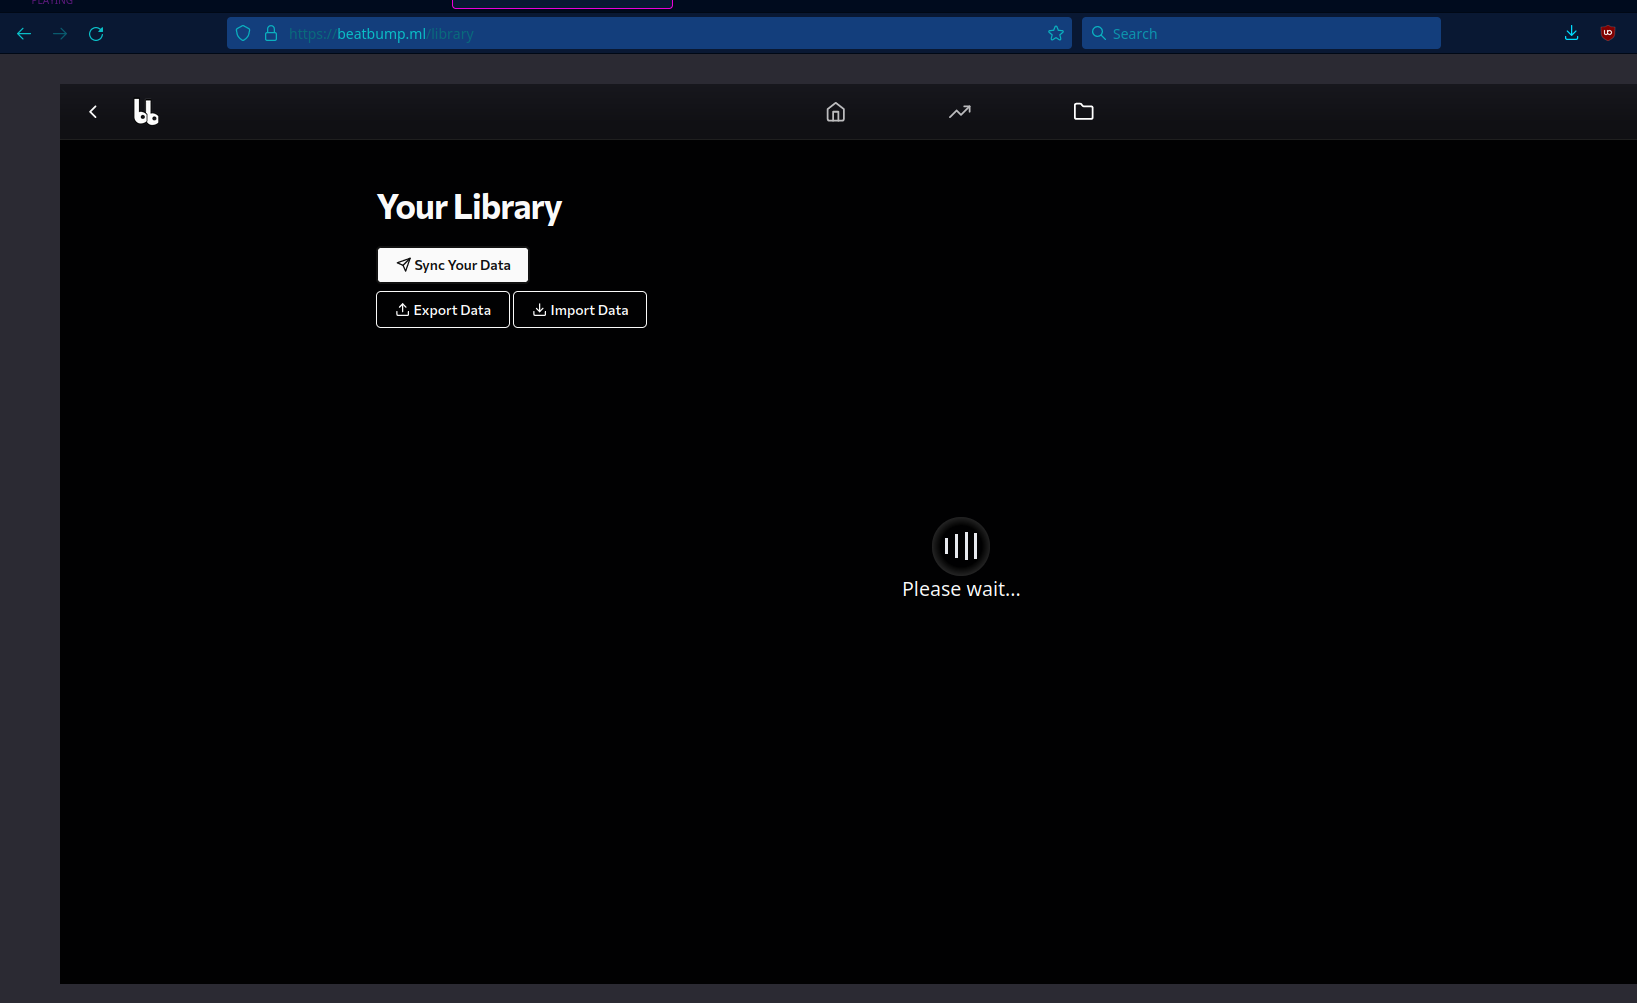Open the Trending page icon

tap(960, 112)
